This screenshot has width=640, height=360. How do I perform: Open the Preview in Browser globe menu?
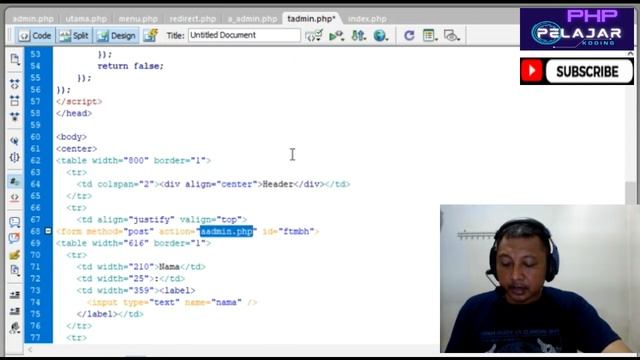pos(381,36)
